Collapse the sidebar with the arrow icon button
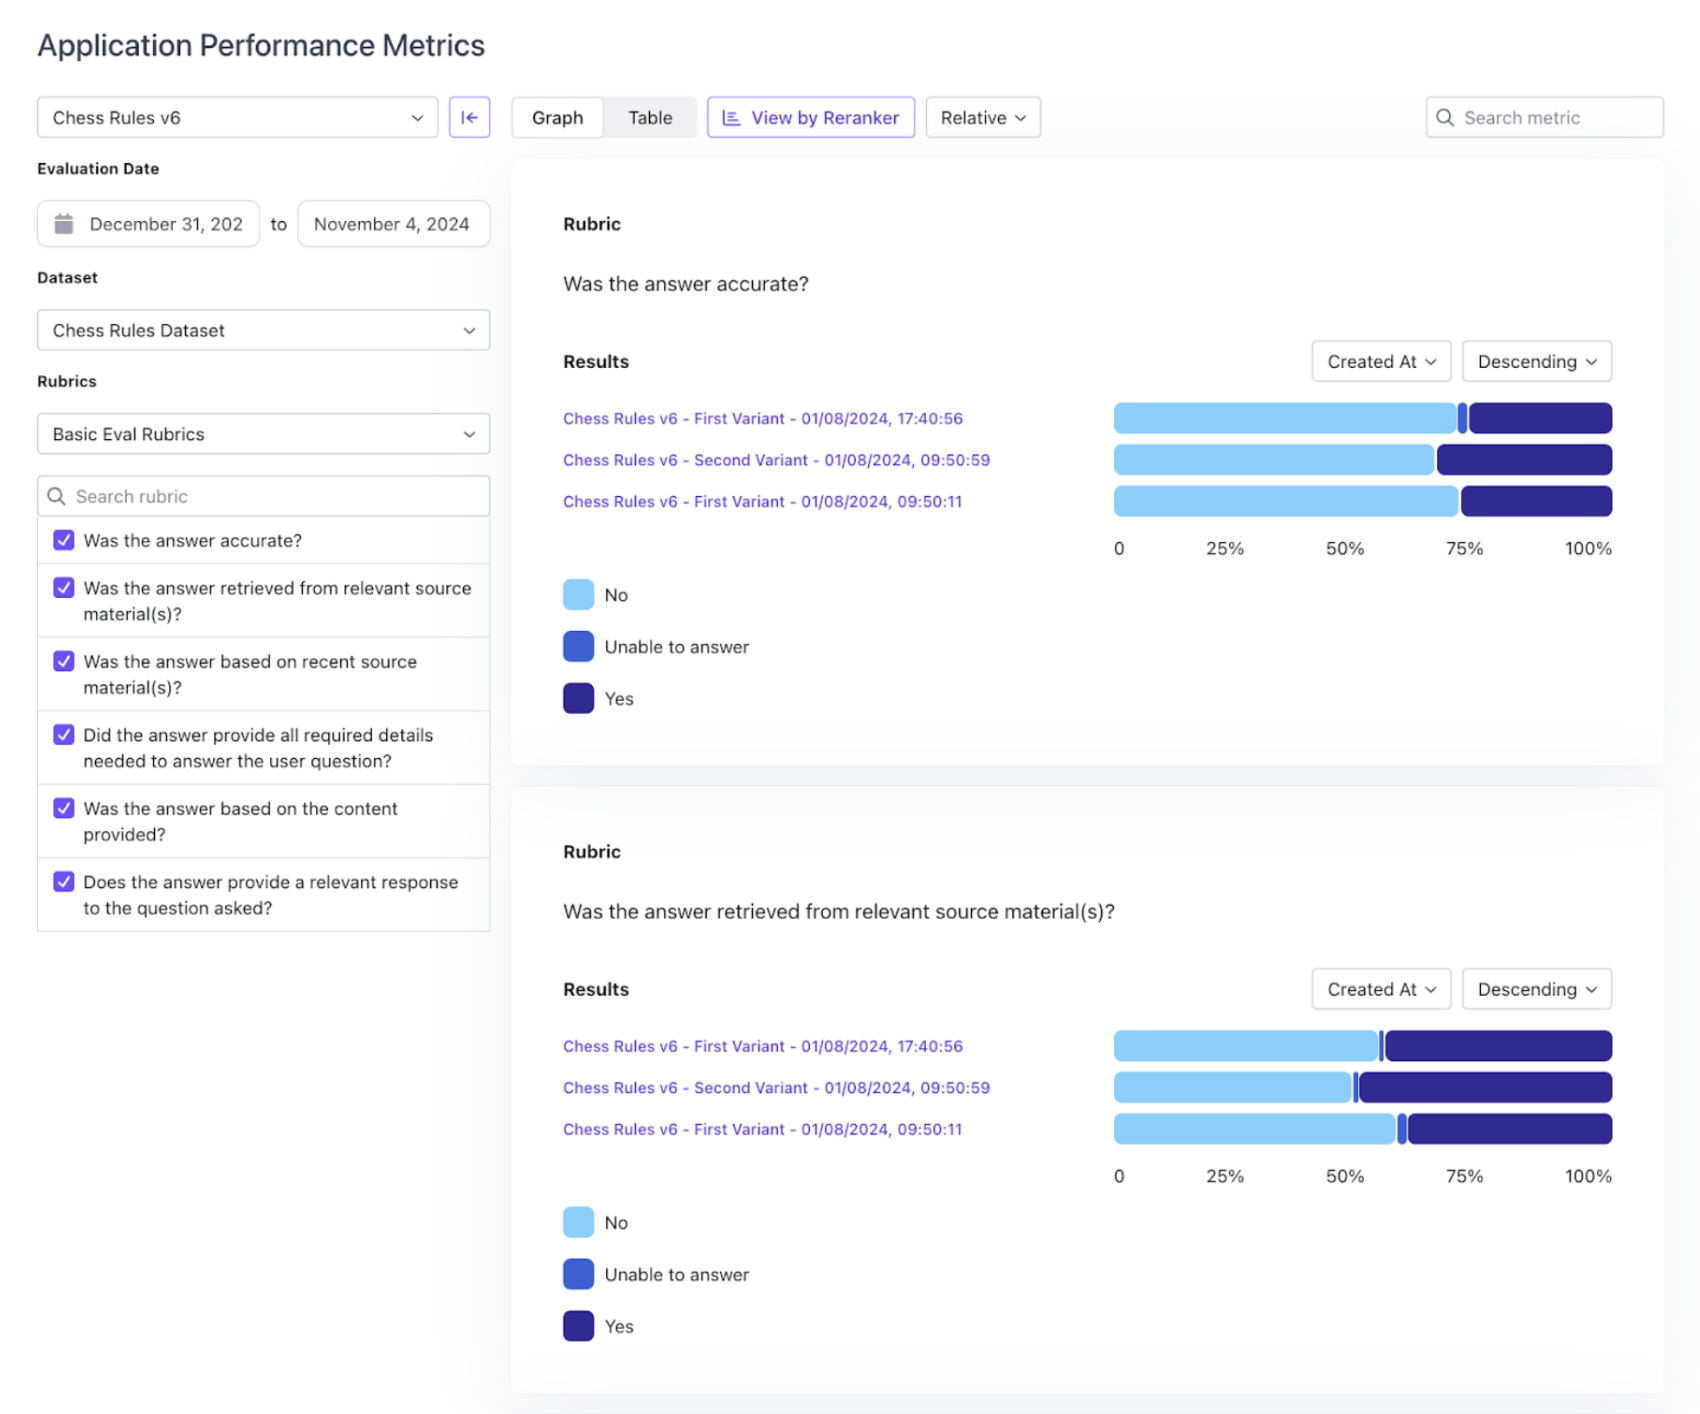Image resolution: width=1700 pixels, height=1414 pixels. click(469, 117)
